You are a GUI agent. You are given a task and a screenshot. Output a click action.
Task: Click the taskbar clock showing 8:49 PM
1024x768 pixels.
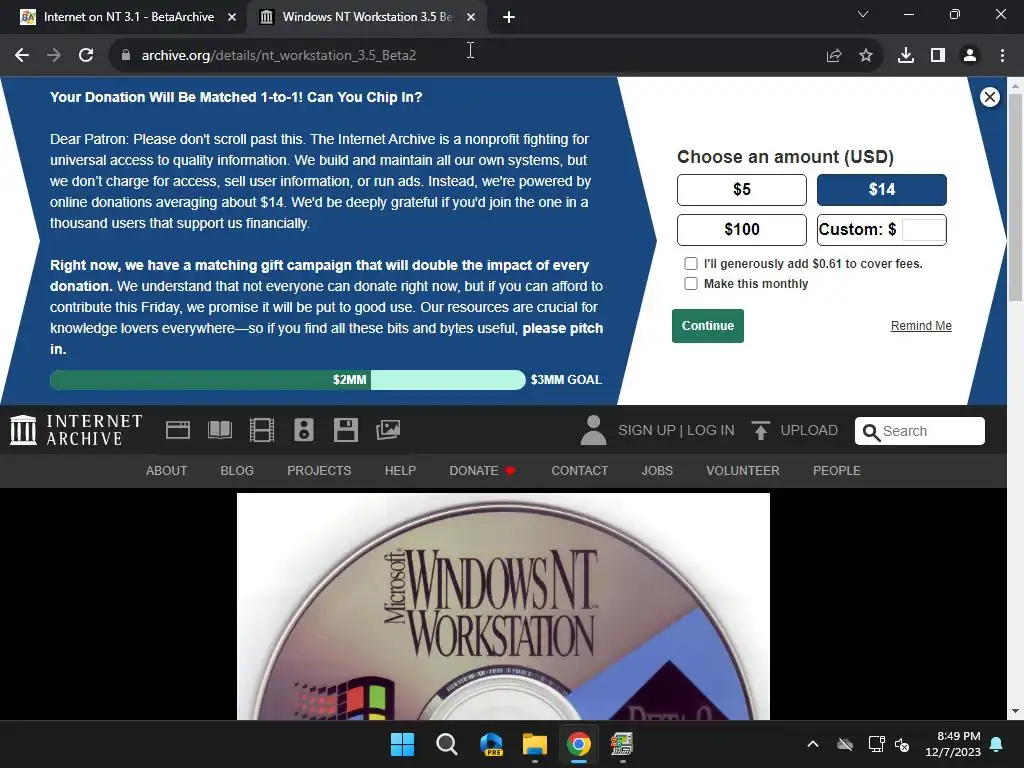953,744
